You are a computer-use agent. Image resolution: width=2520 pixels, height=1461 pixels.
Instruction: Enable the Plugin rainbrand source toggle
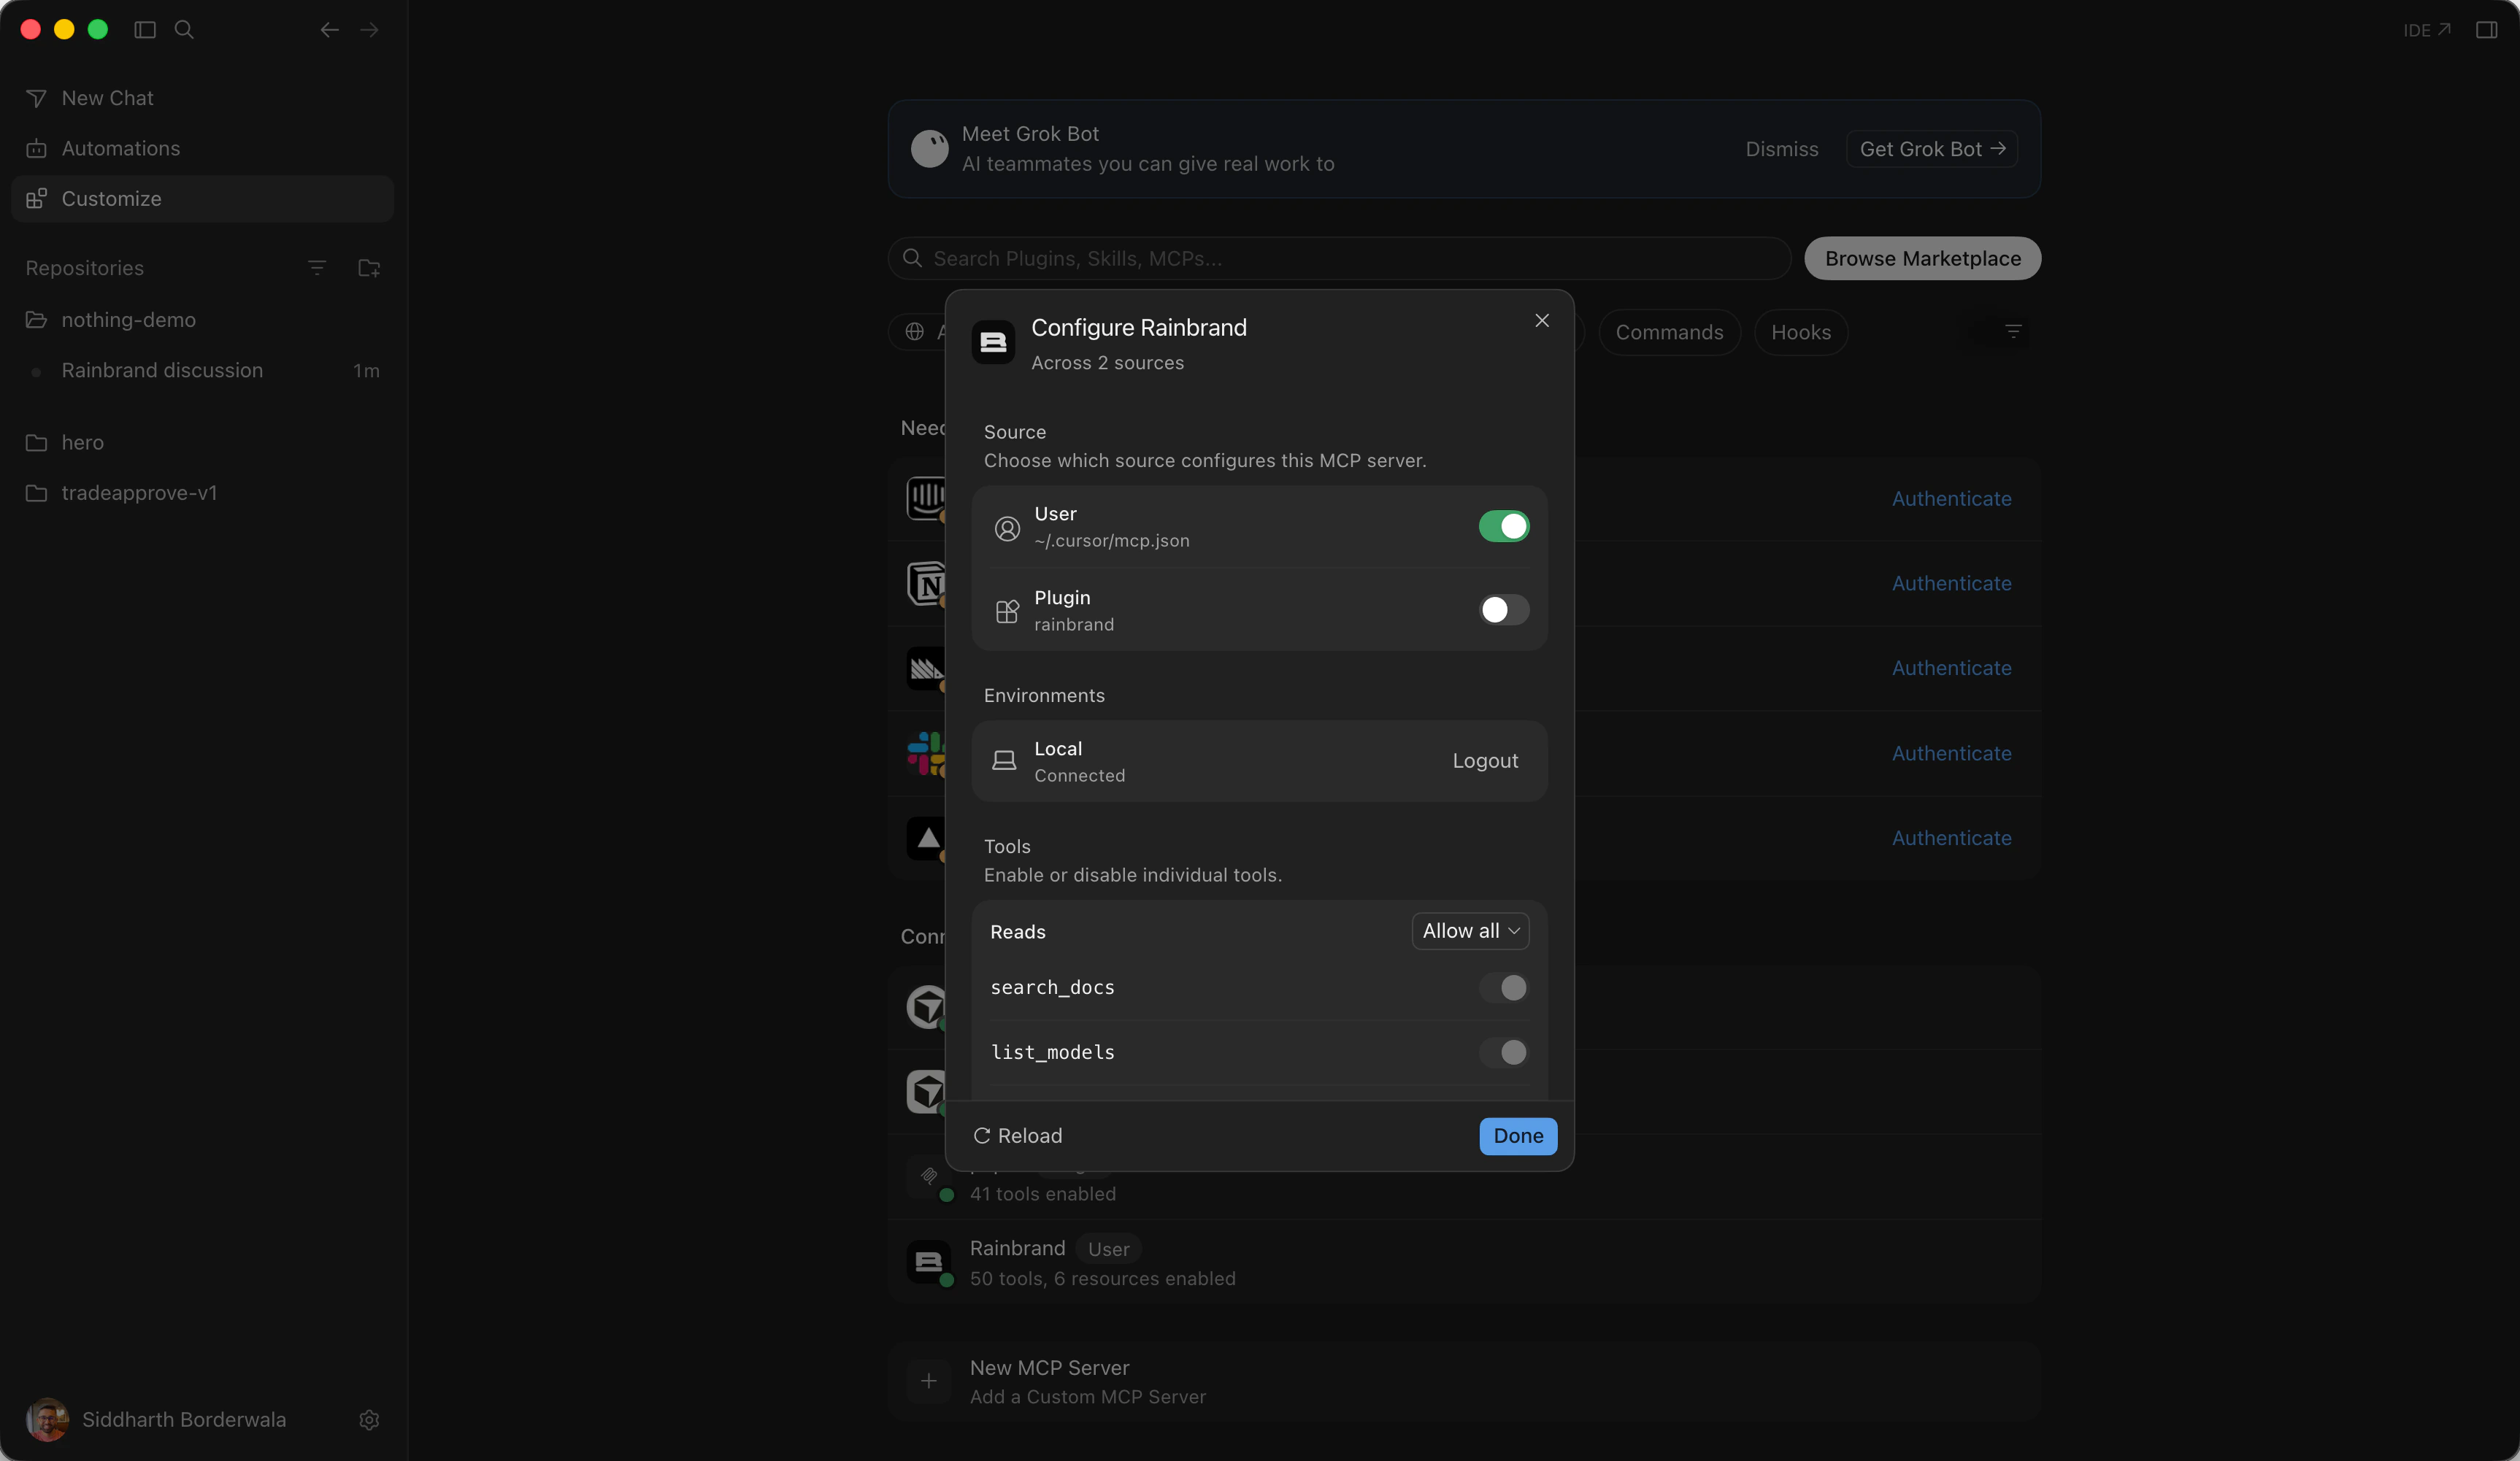pos(1504,610)
